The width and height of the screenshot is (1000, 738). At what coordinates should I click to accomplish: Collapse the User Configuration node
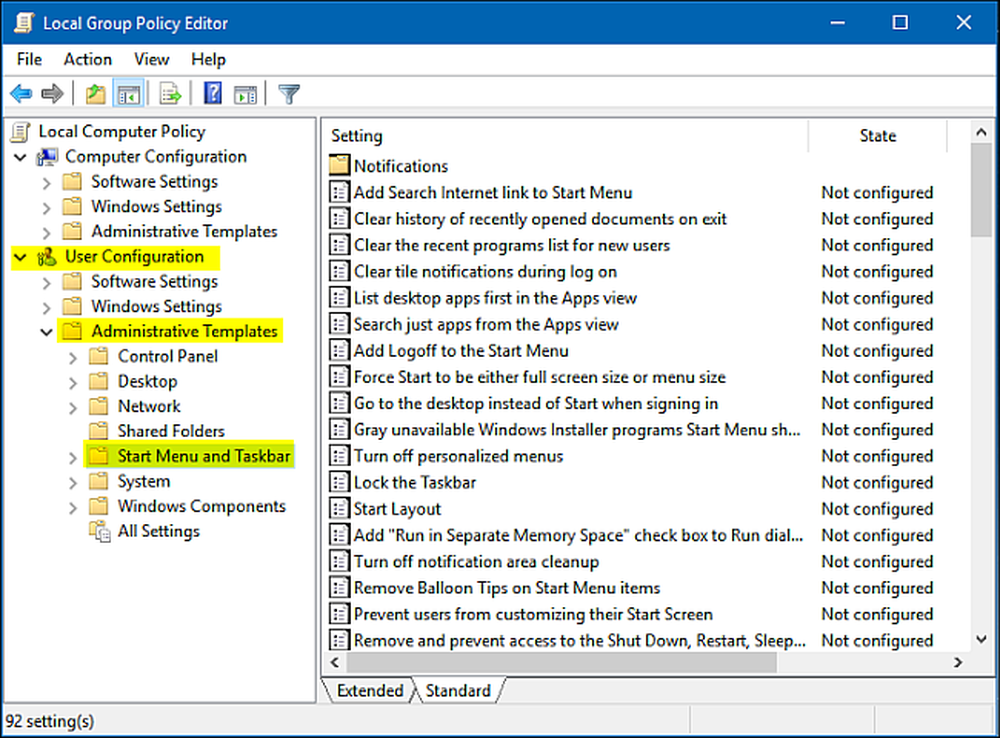[20, 258]
